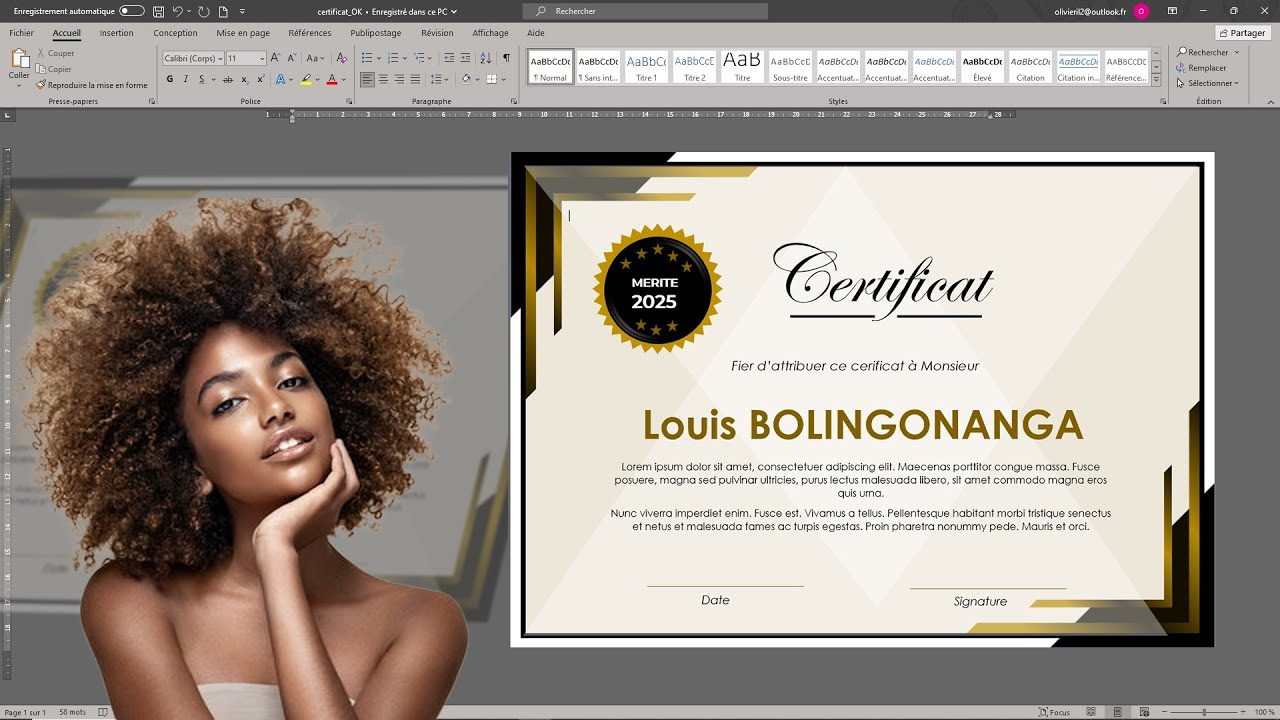Image resolution: width=1280 pixels, height=720 pixels.
Task: Open the Sélectionner dropdown
Action: [1208, 83]
